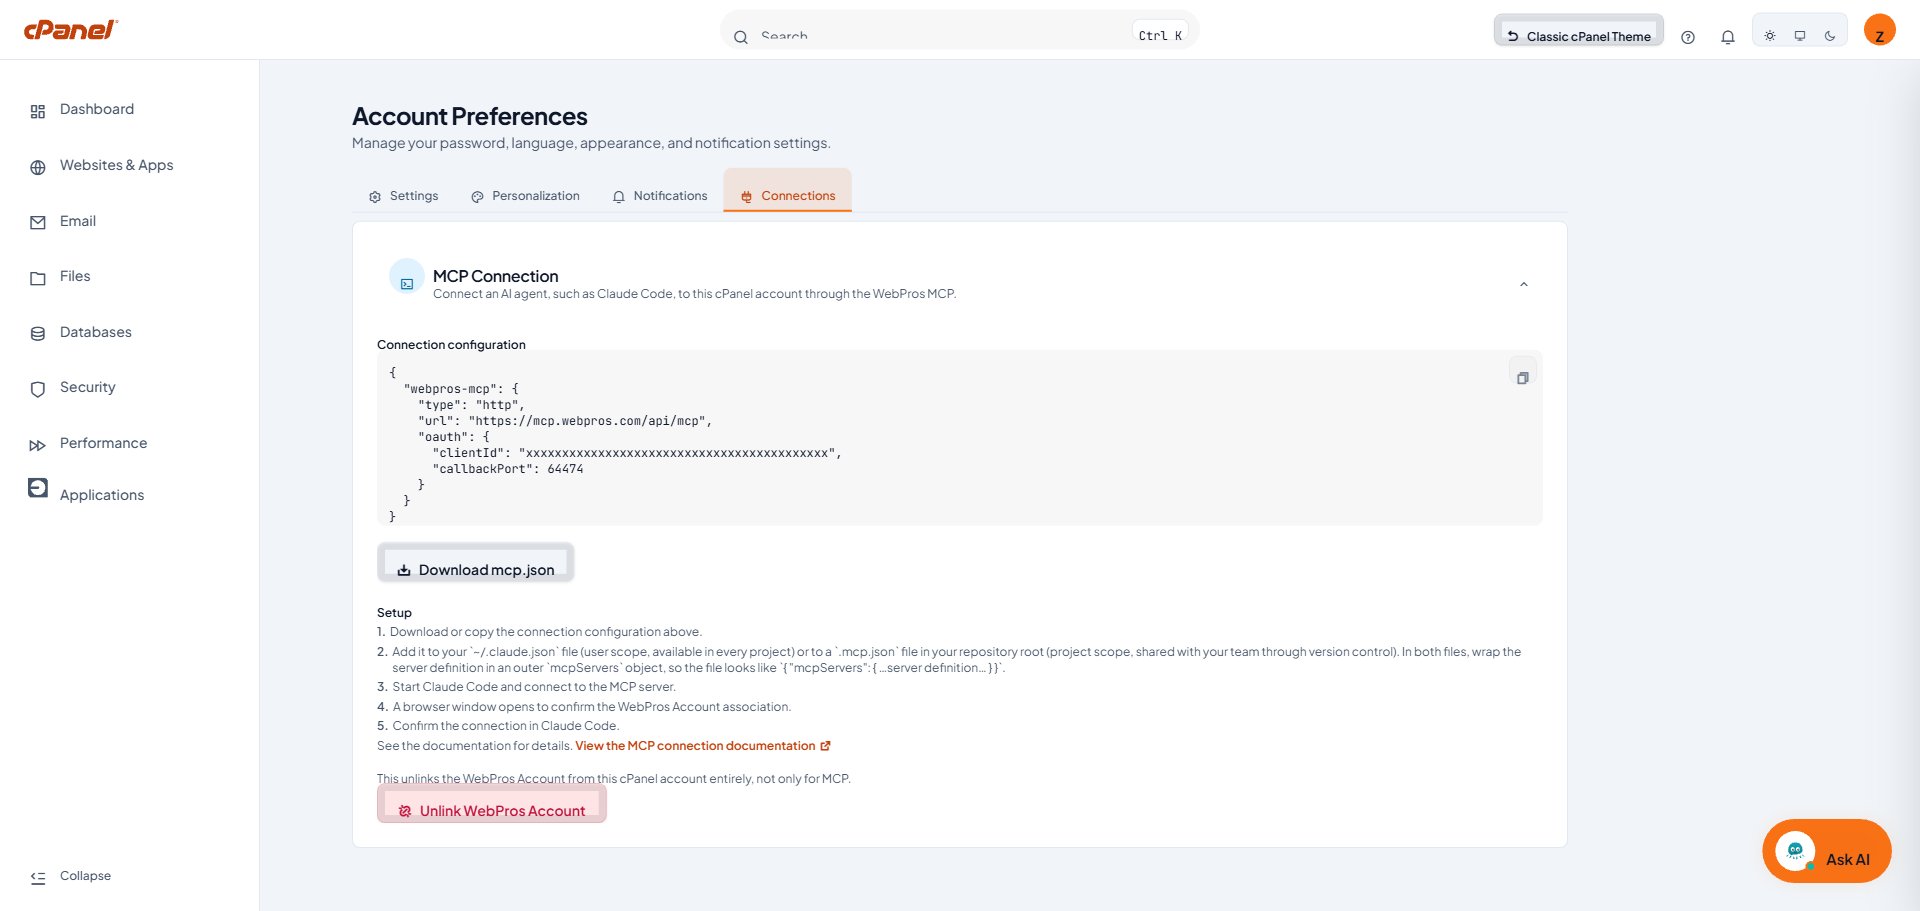Click the search magnifier icon
Image resolution: width=1920 pixels, height=911 pixels.
pyautogui.click(x=741, y=37)
